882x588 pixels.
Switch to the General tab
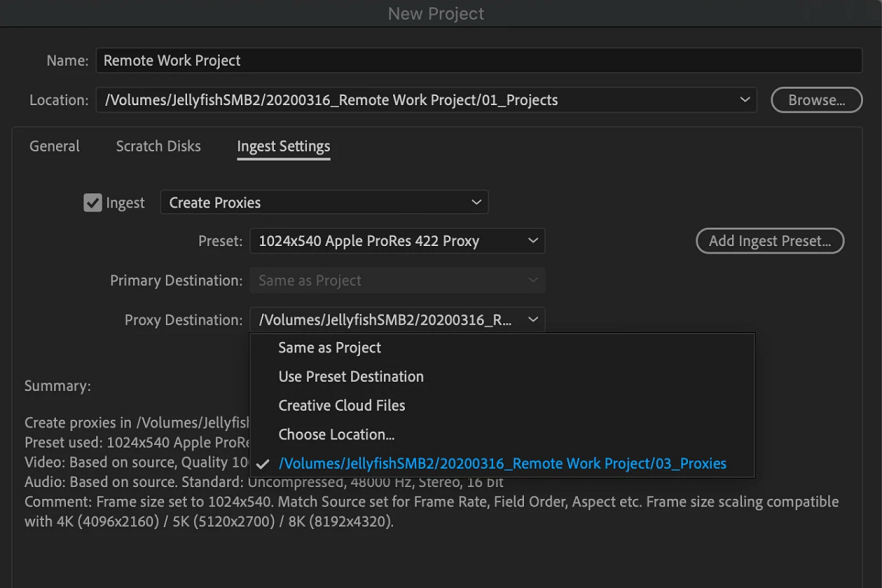(54, 146)
